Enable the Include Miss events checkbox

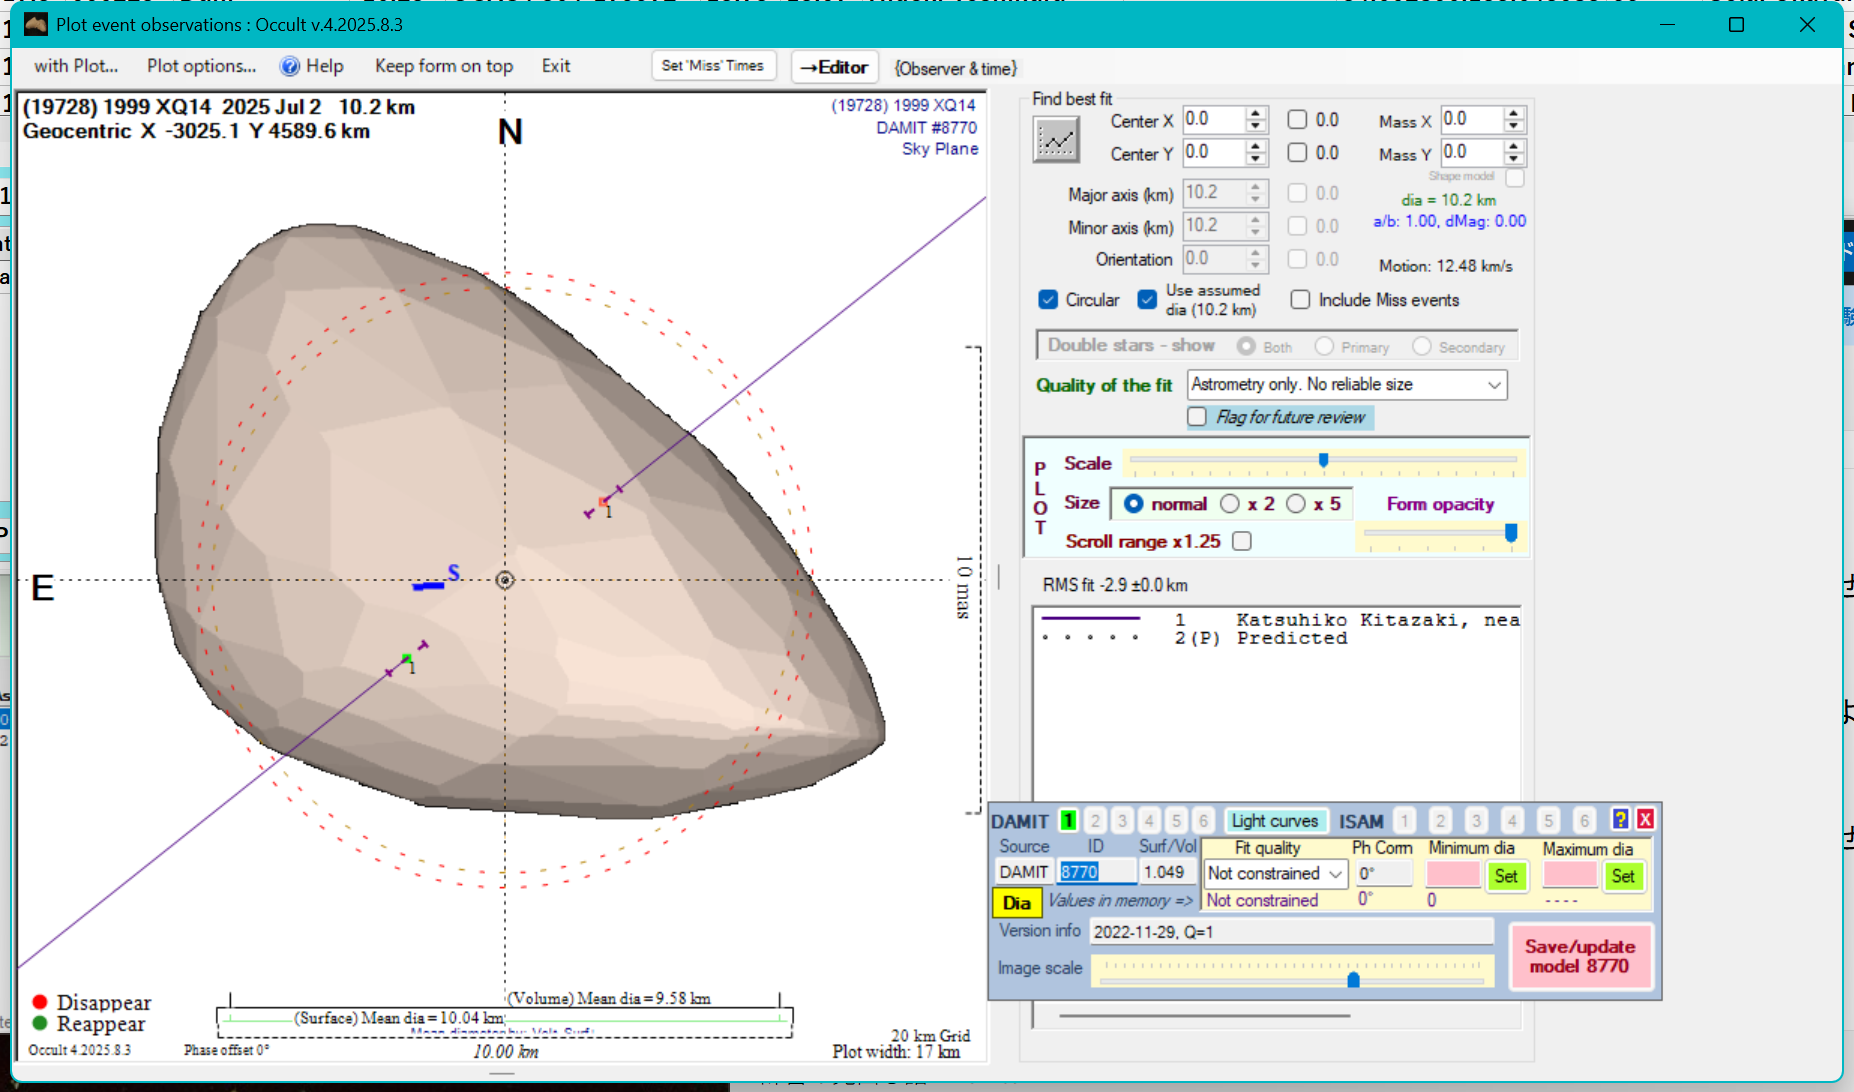click(x=1300, y=300)
